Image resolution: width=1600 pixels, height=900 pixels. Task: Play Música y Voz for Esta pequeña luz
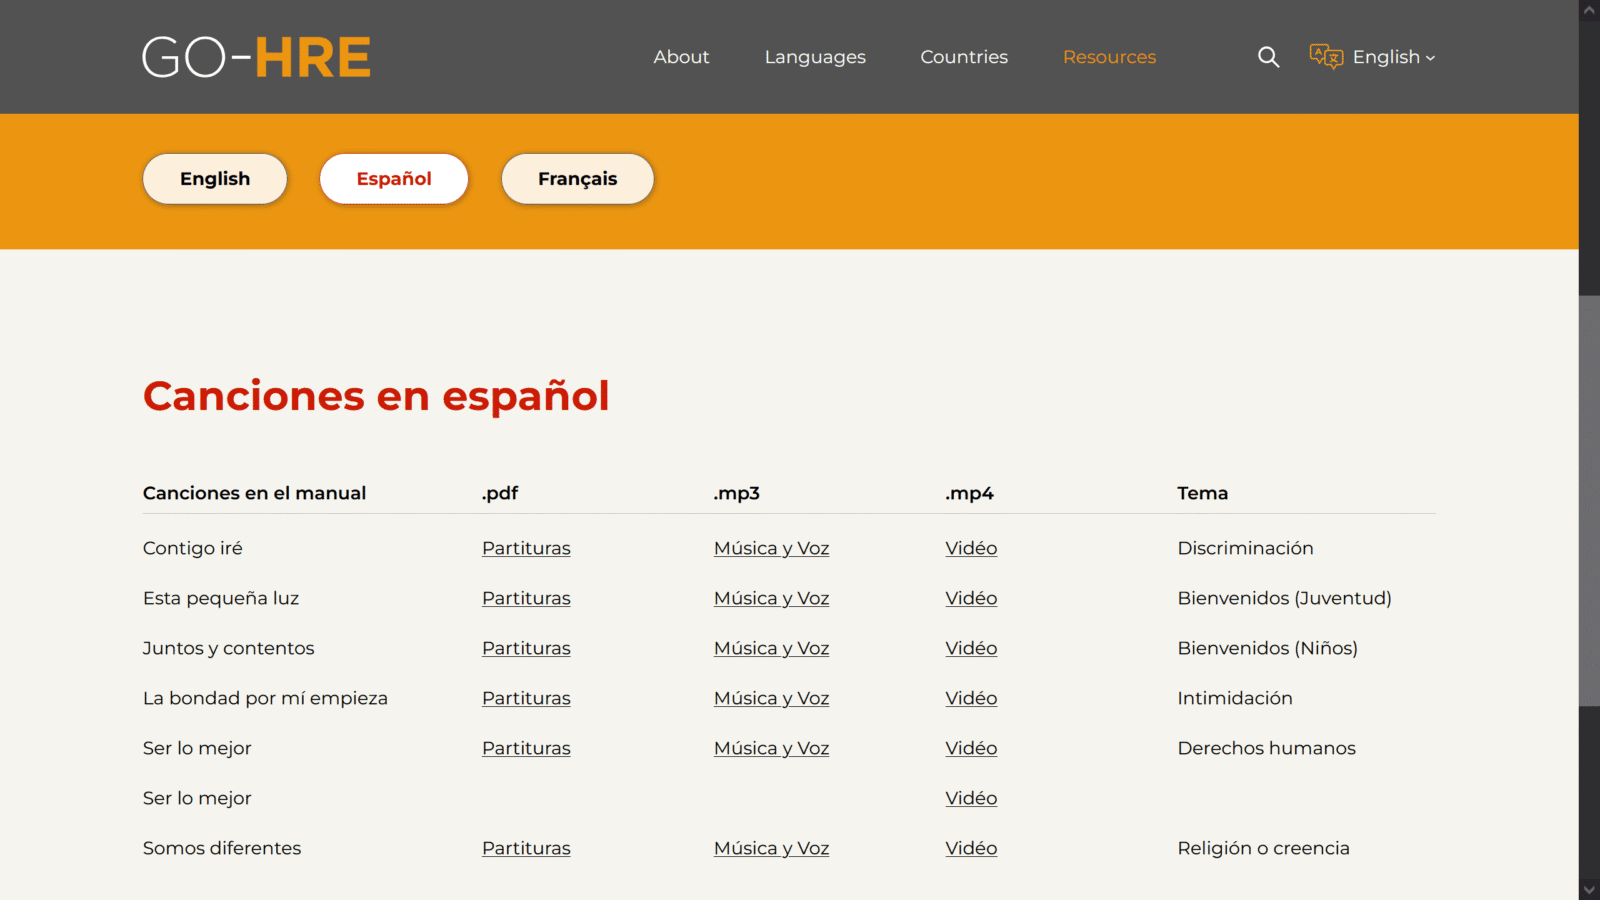(x=771, y=598)
